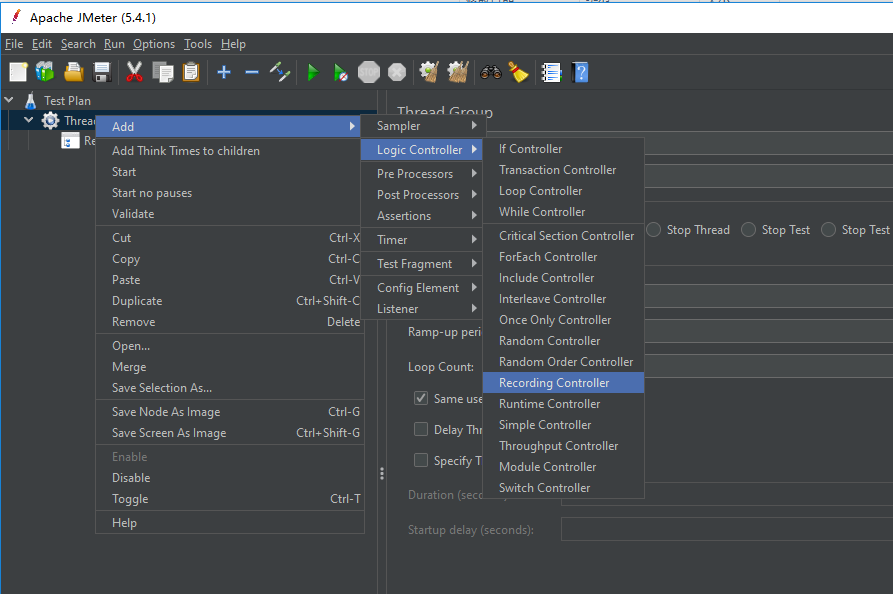Choose Recording Controller from submenu
893x594 pixels.
point(563,383)
